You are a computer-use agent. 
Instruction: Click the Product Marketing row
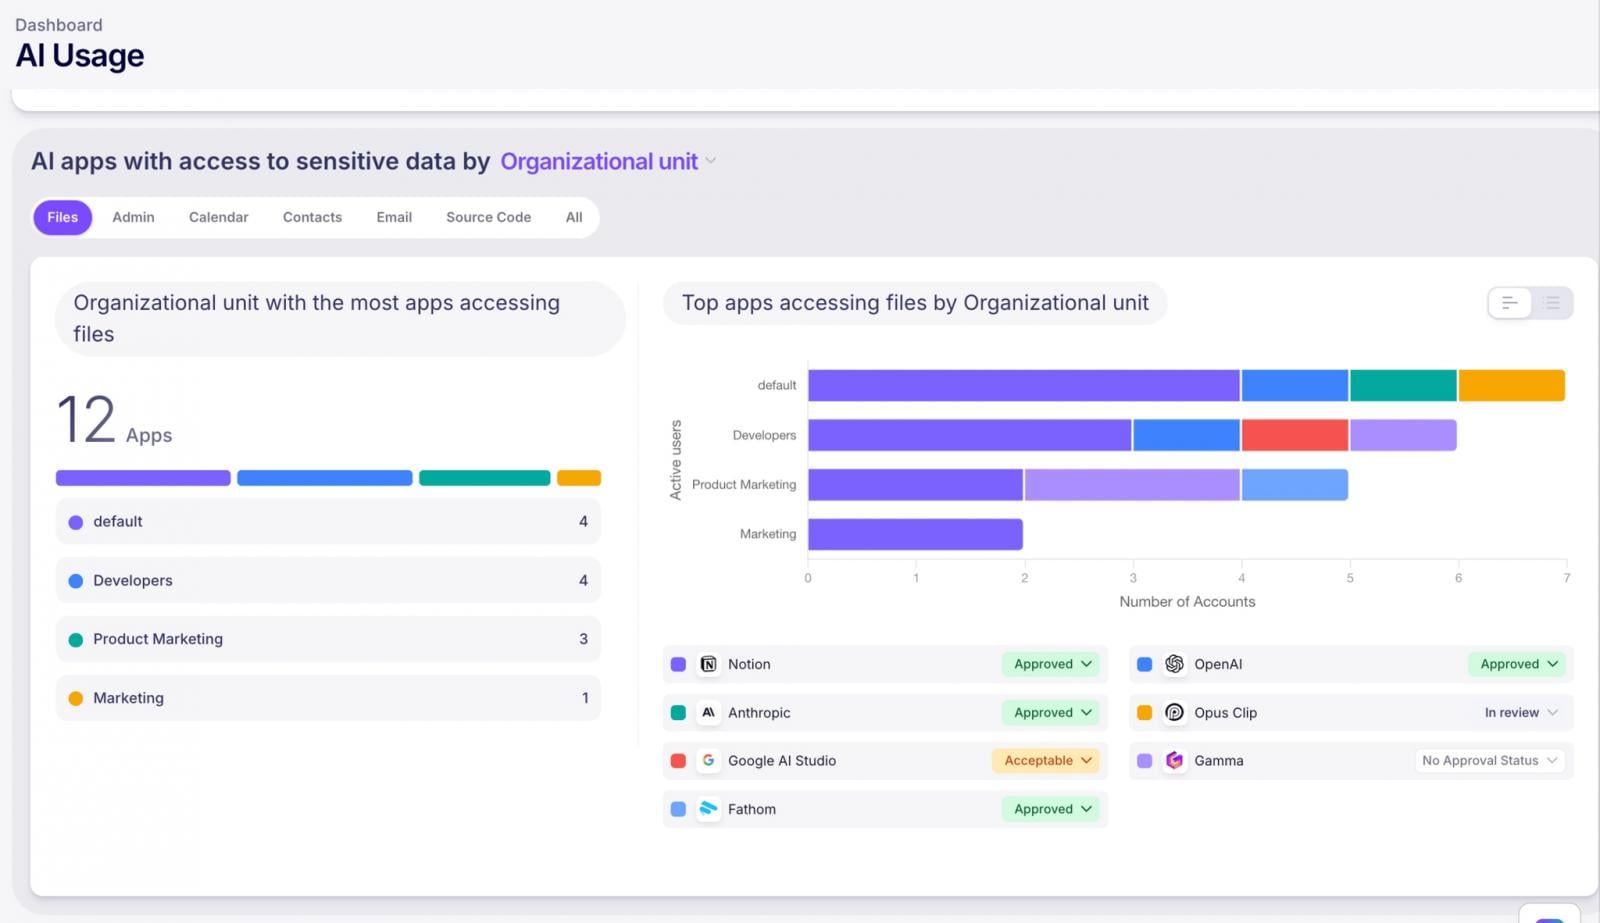tap(328, 639)
